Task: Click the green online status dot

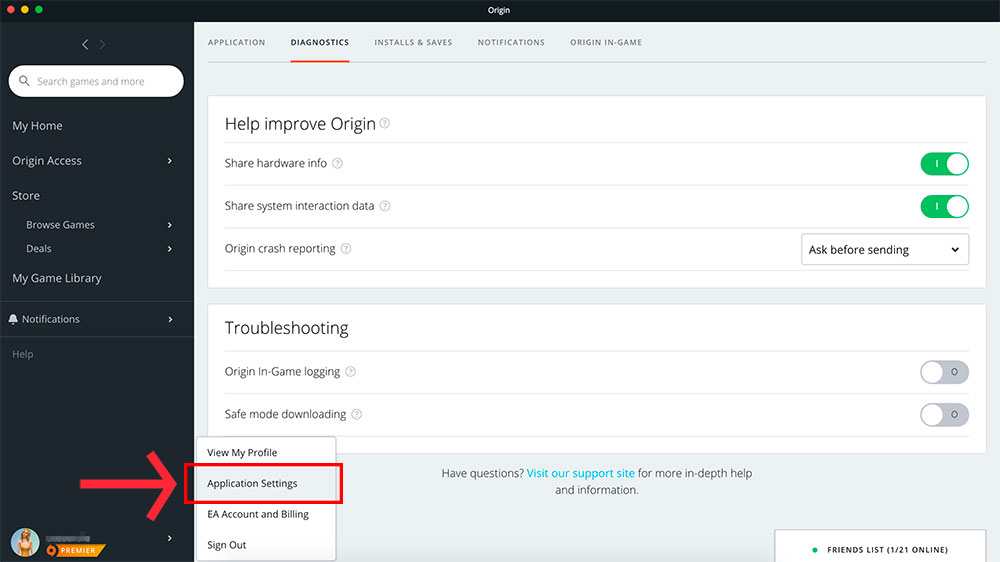Action: click(814, 550)
